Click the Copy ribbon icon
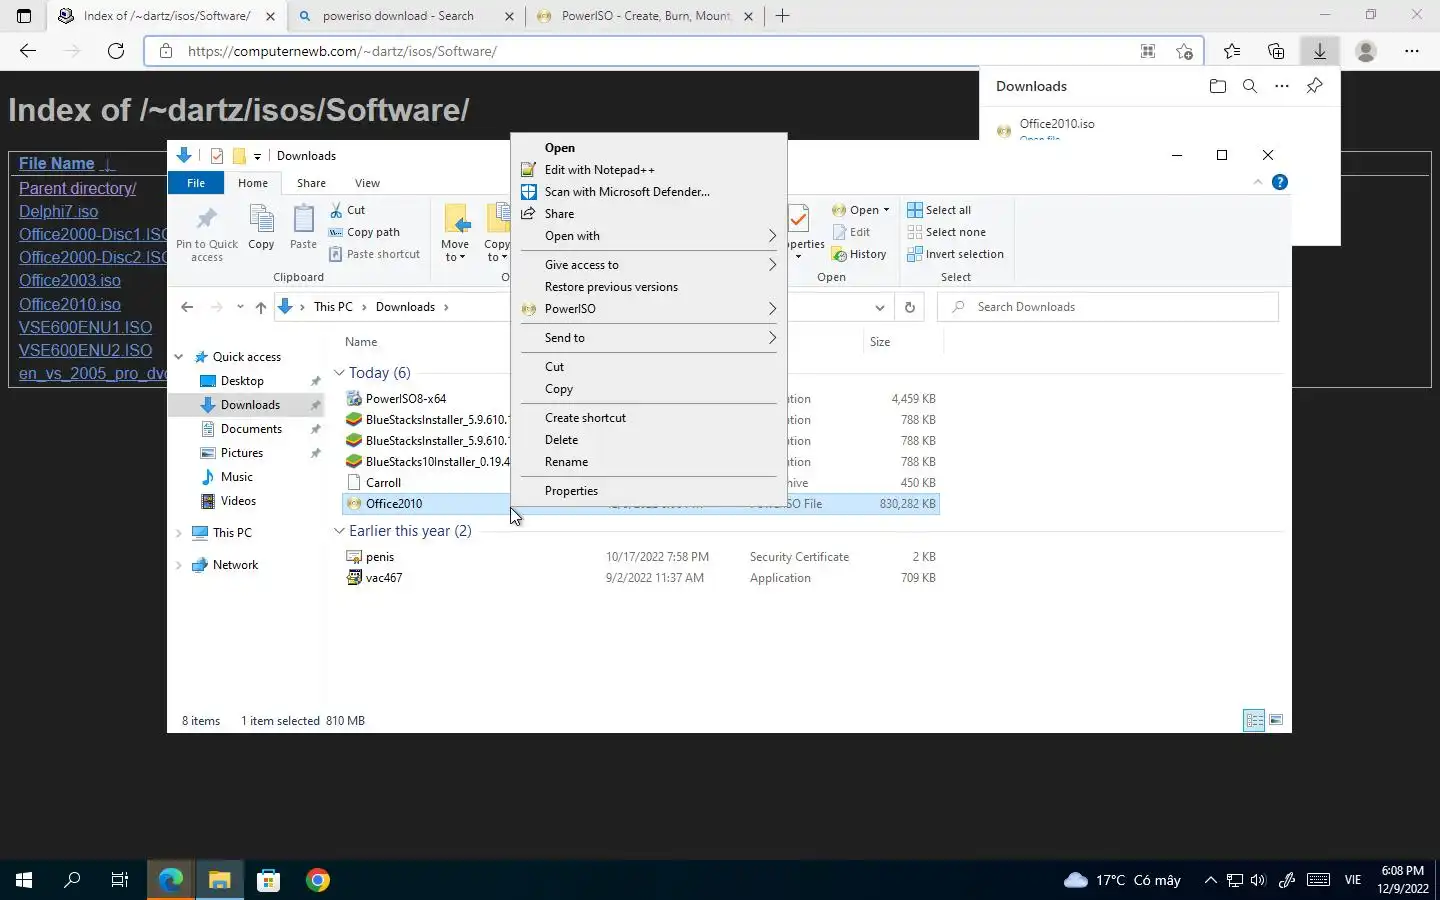 (x=261, y=228)
